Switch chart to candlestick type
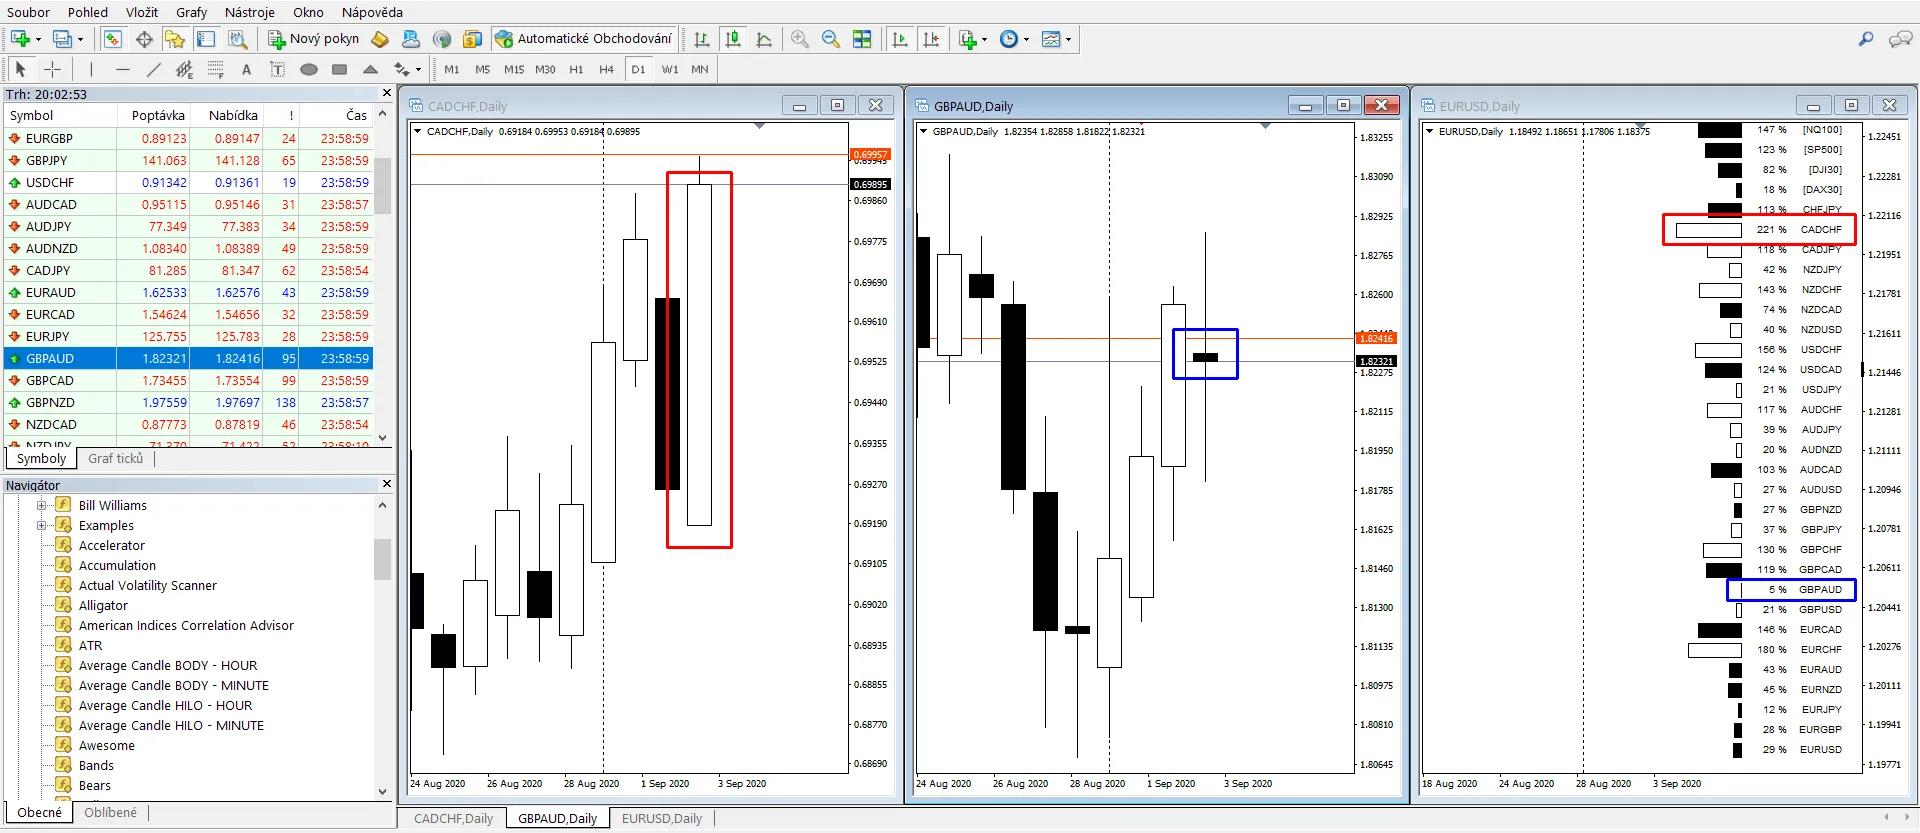1920x833 pixels. [733, 39]
